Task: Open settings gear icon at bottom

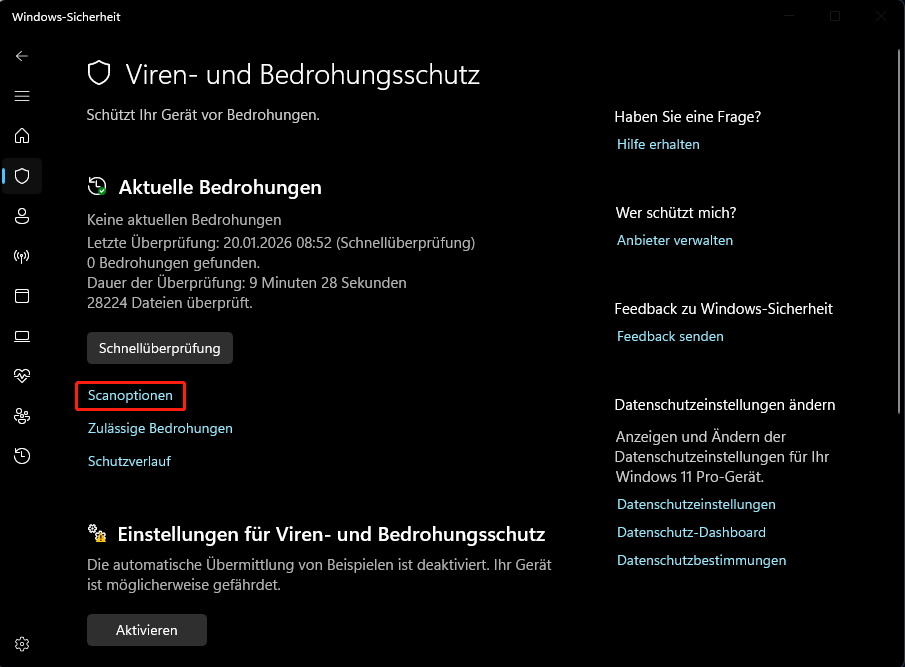Action: click(x=22, y=644)
